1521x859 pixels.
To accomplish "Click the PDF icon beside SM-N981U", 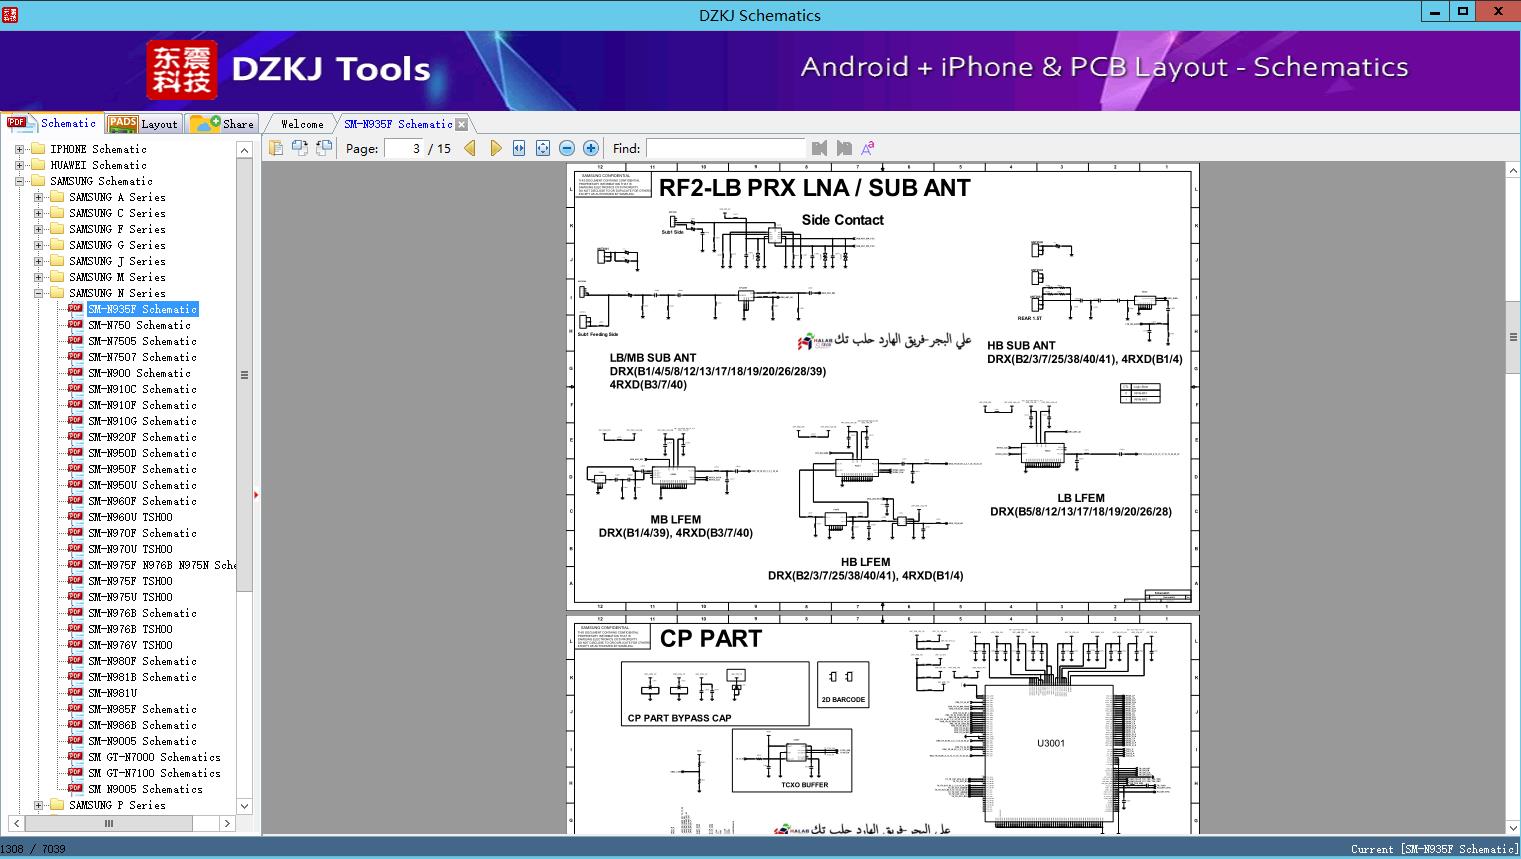I will [x=75, y=692].
